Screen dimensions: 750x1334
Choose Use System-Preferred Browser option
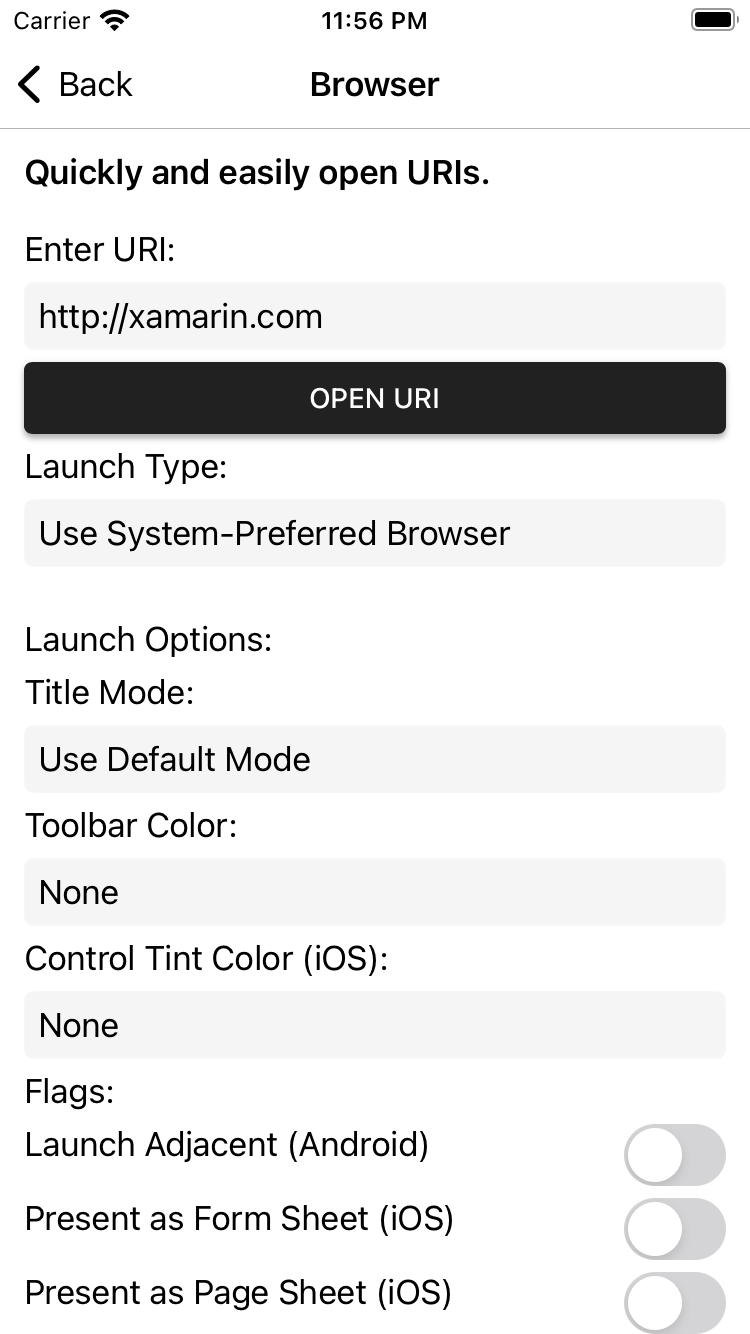point(375,533)
